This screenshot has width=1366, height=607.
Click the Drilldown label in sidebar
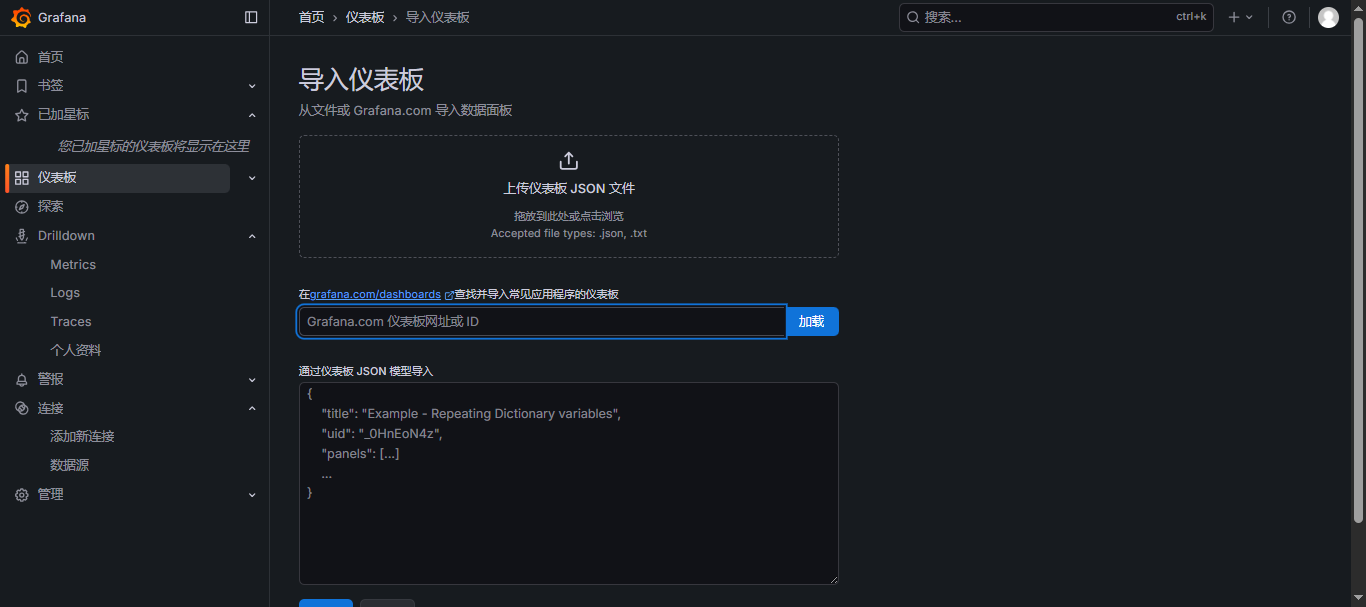tap(66, 236)
